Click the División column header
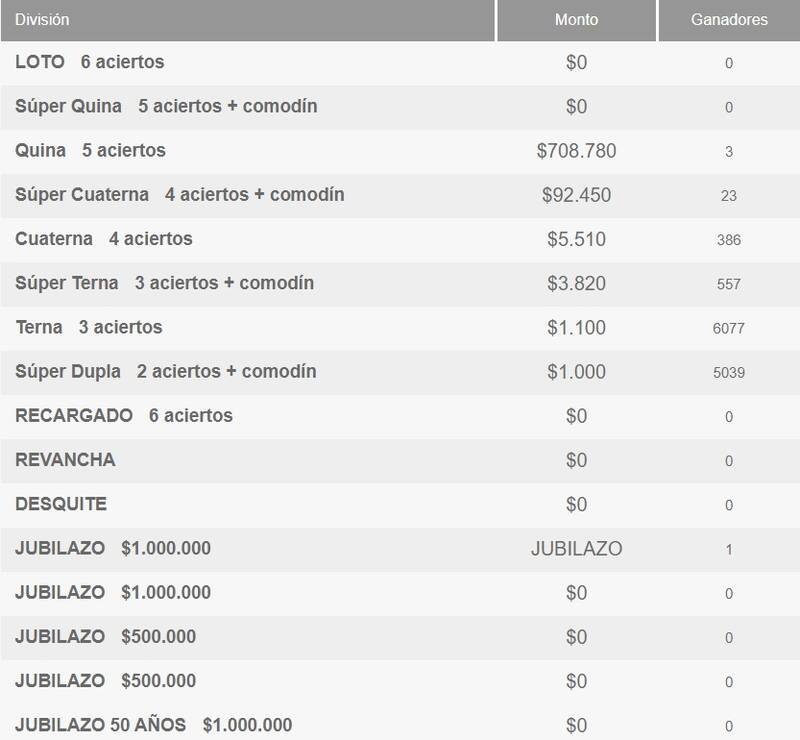Image resolution: width=800 pixels, height=740 pixels. pyautogui.click(x=42, y=19)
